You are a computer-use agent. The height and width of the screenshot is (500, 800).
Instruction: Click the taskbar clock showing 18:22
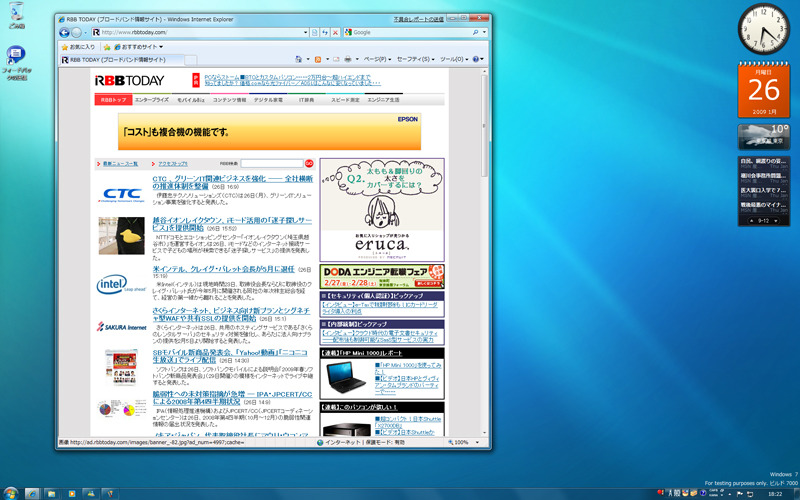tap(776, 494)
